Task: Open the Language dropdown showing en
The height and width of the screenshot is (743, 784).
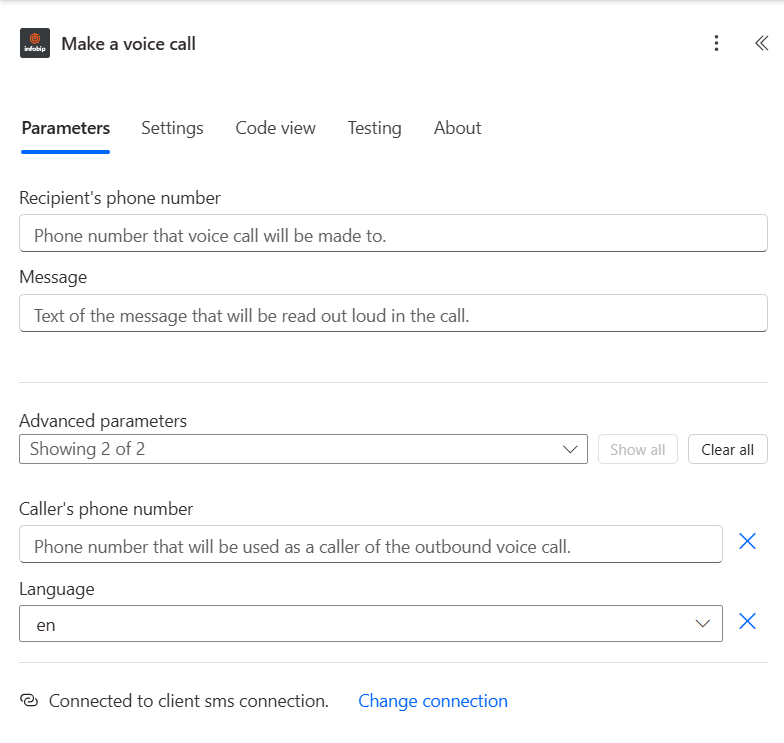Action: [x=370, y=624]
